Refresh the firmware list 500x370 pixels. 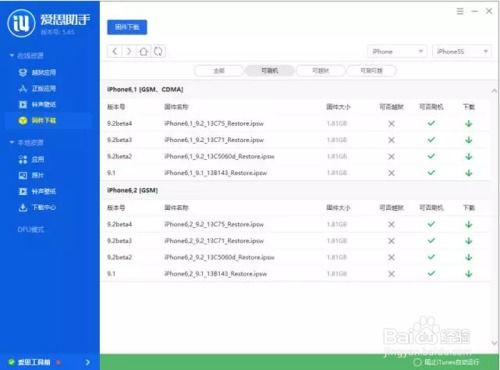[x=158, y=51]
